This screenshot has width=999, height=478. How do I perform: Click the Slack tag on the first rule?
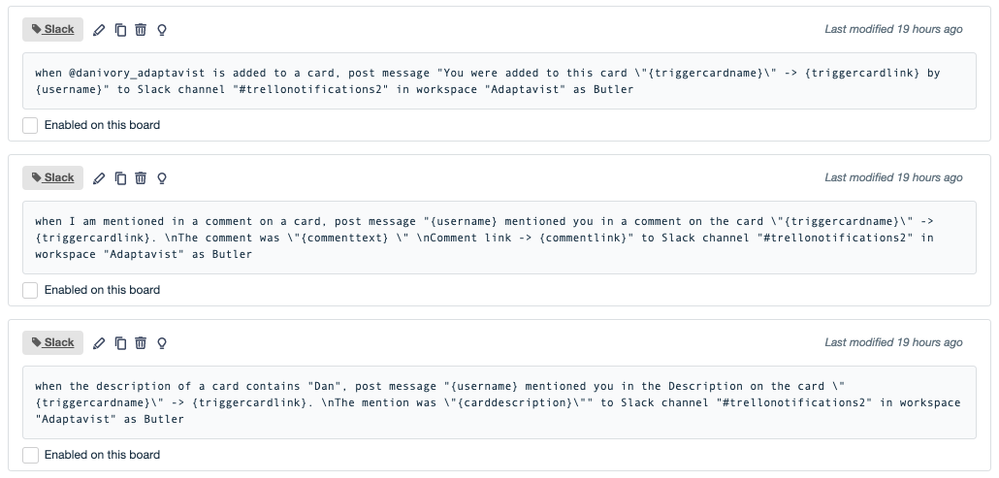53,29
